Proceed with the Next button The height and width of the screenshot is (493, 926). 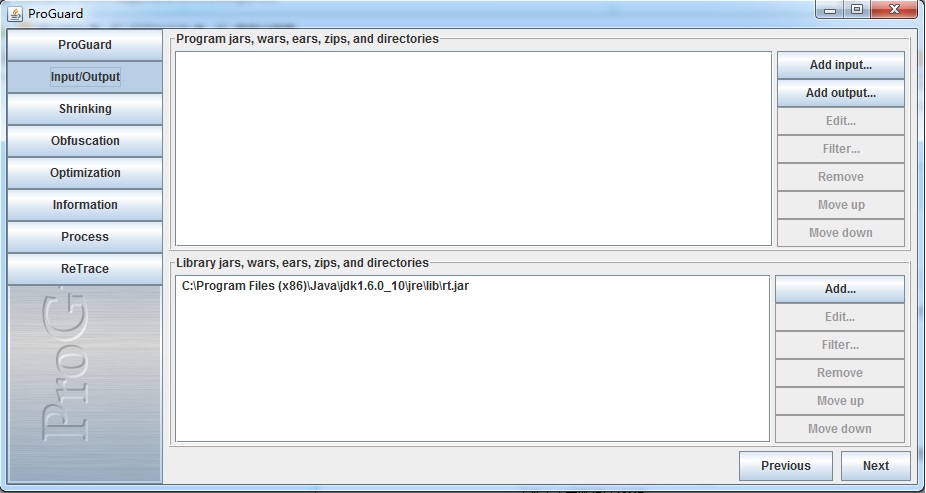(875, 466)
